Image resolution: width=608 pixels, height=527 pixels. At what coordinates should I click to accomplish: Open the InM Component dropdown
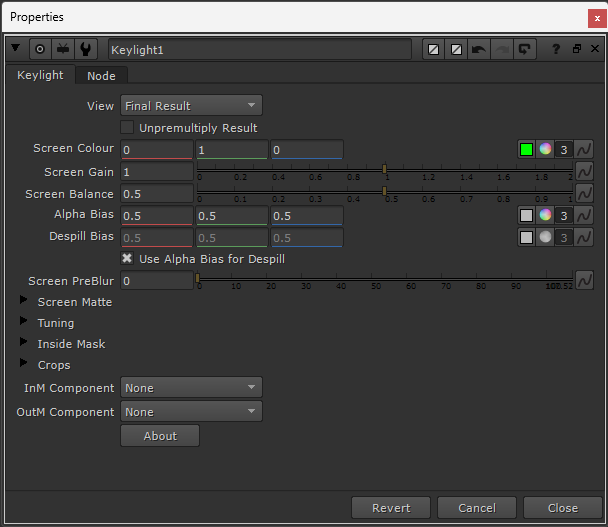(x=191, y=387)
